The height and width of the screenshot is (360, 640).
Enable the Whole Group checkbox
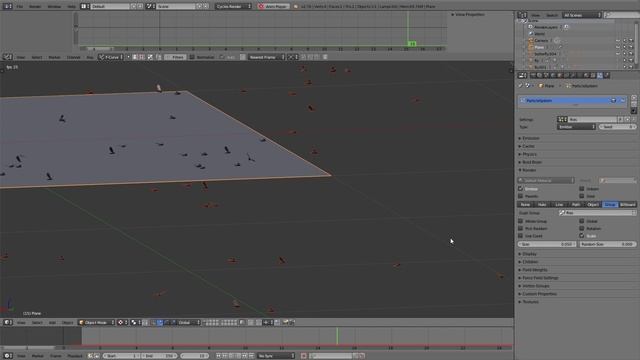click(x=520, y=221)
